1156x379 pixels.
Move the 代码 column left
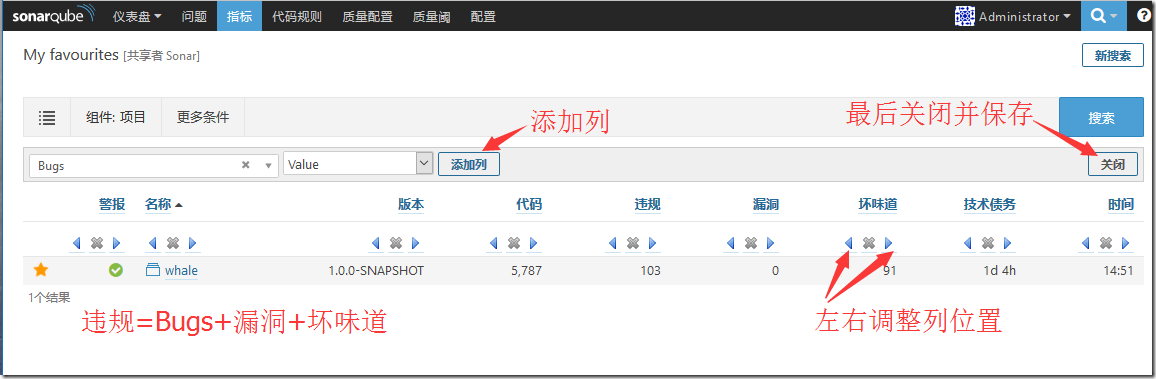point(494,243)
